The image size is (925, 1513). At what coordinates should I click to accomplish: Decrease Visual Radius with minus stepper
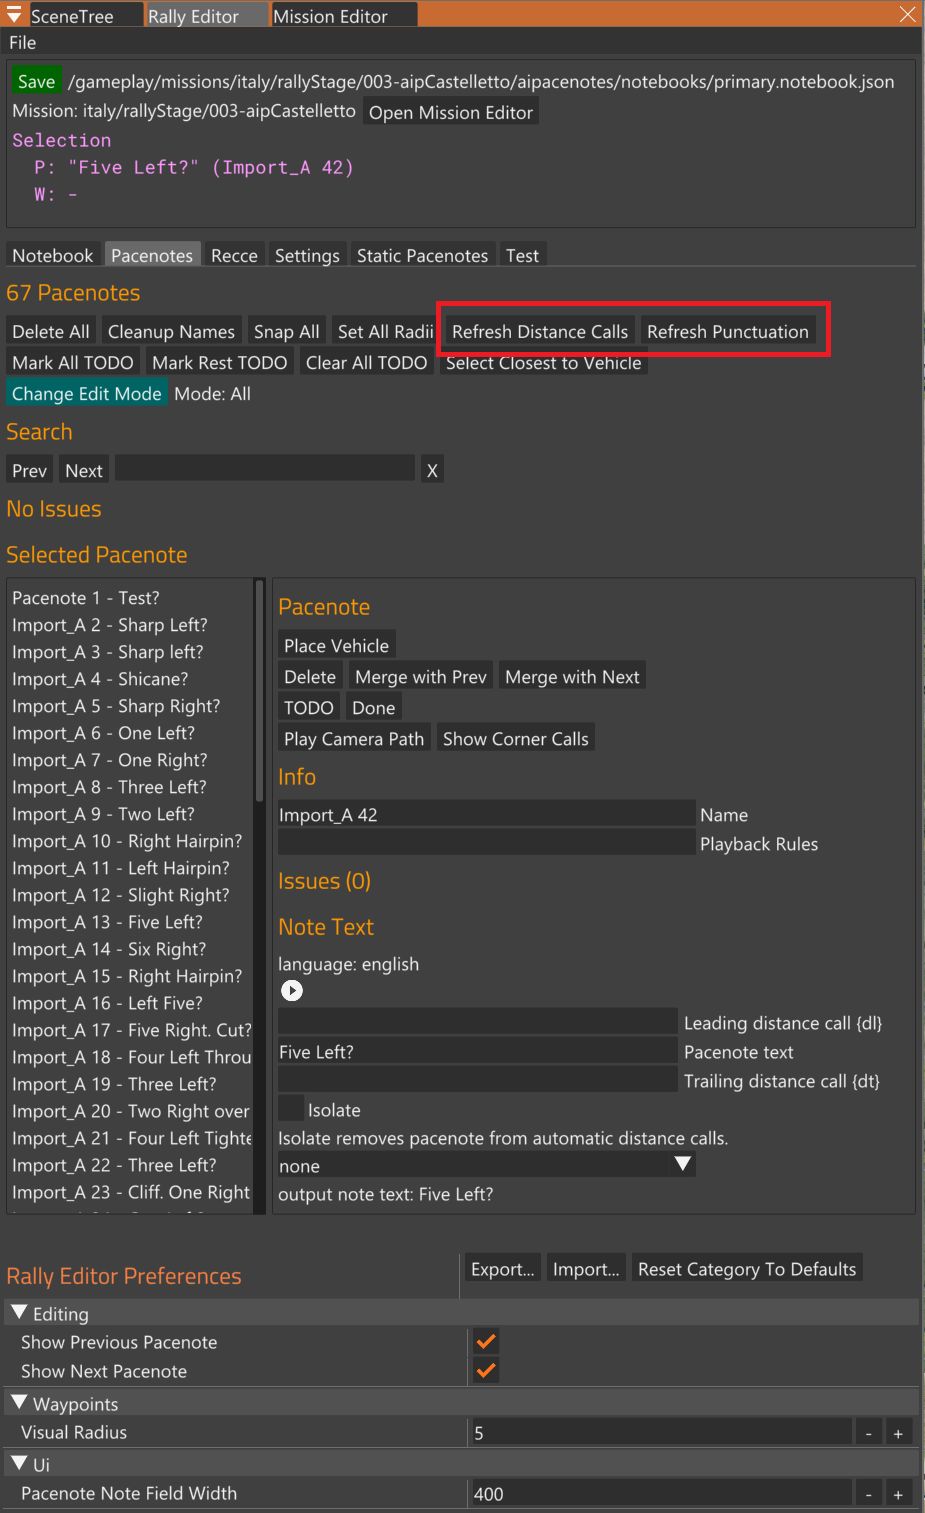(x=868, y=1433)
